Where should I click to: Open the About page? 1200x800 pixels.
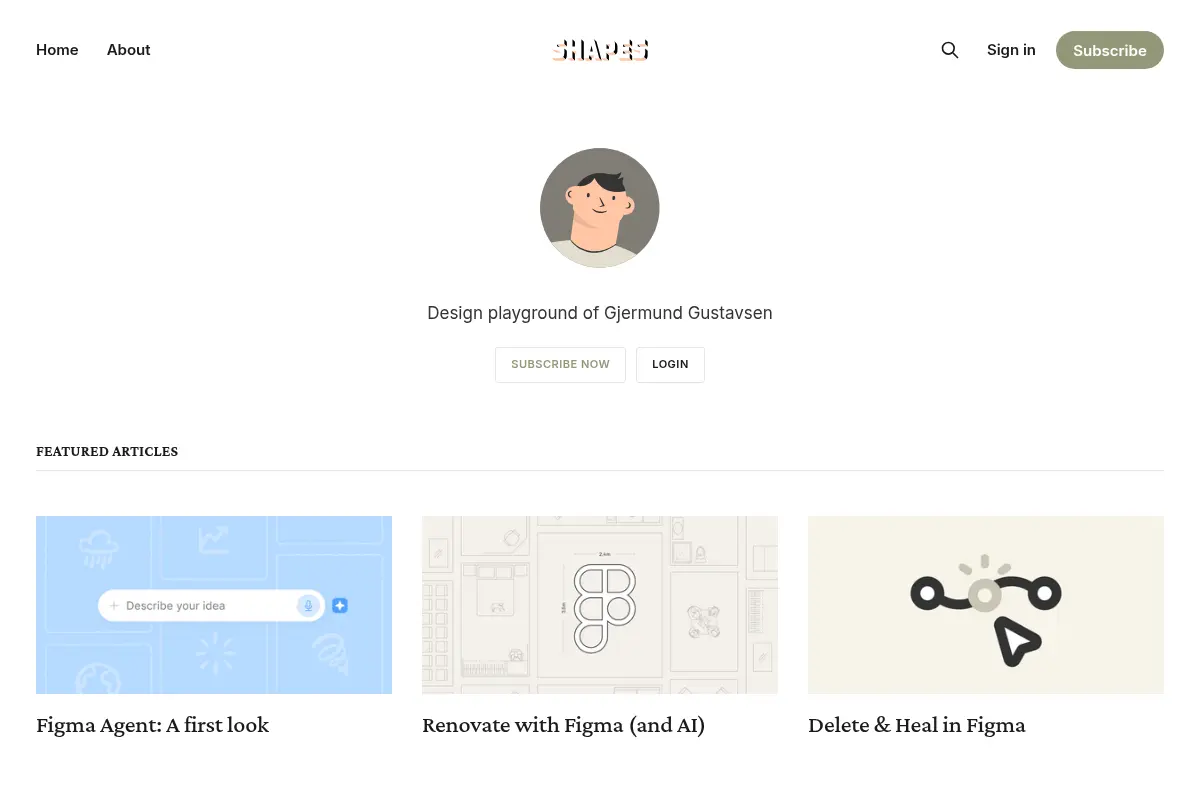pos(129,50)
